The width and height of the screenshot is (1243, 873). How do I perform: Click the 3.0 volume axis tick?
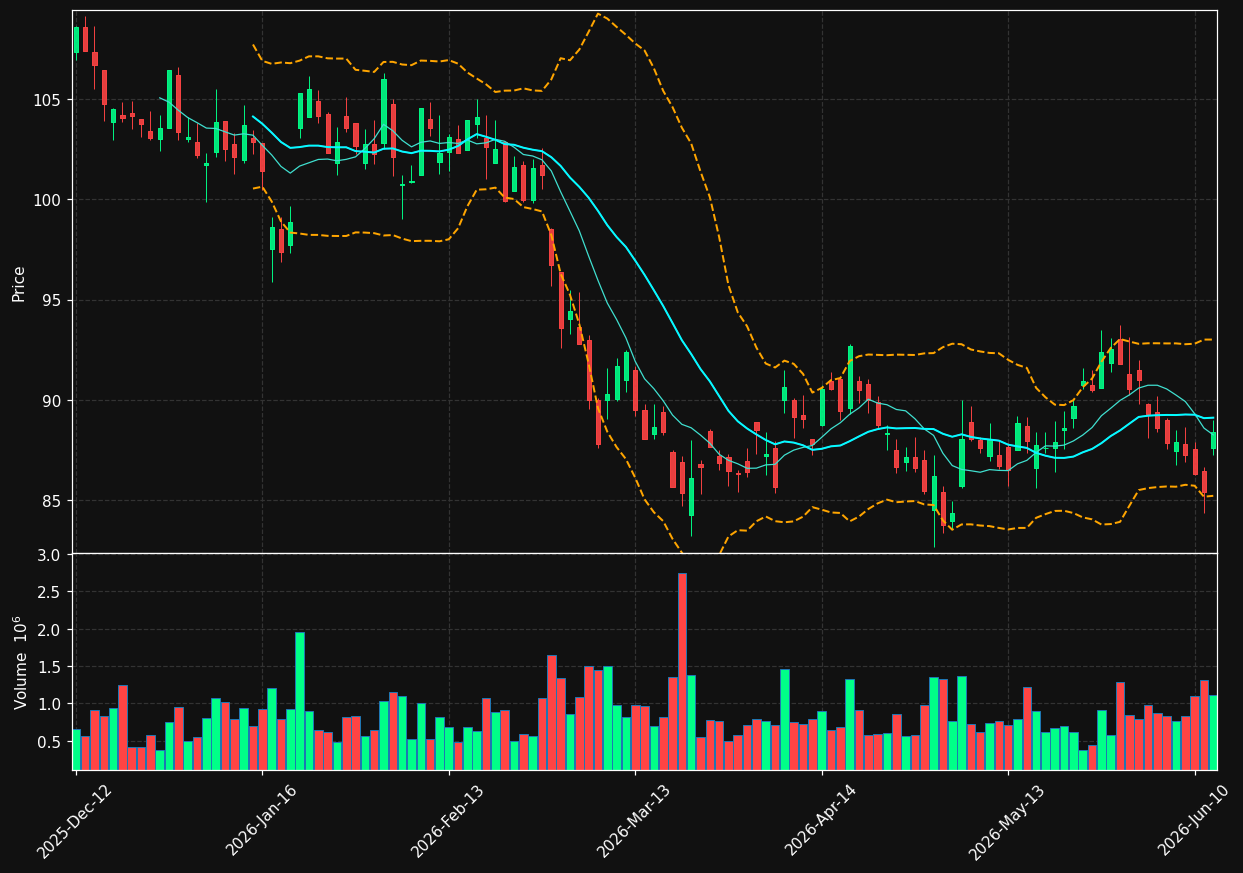[49, 555]
